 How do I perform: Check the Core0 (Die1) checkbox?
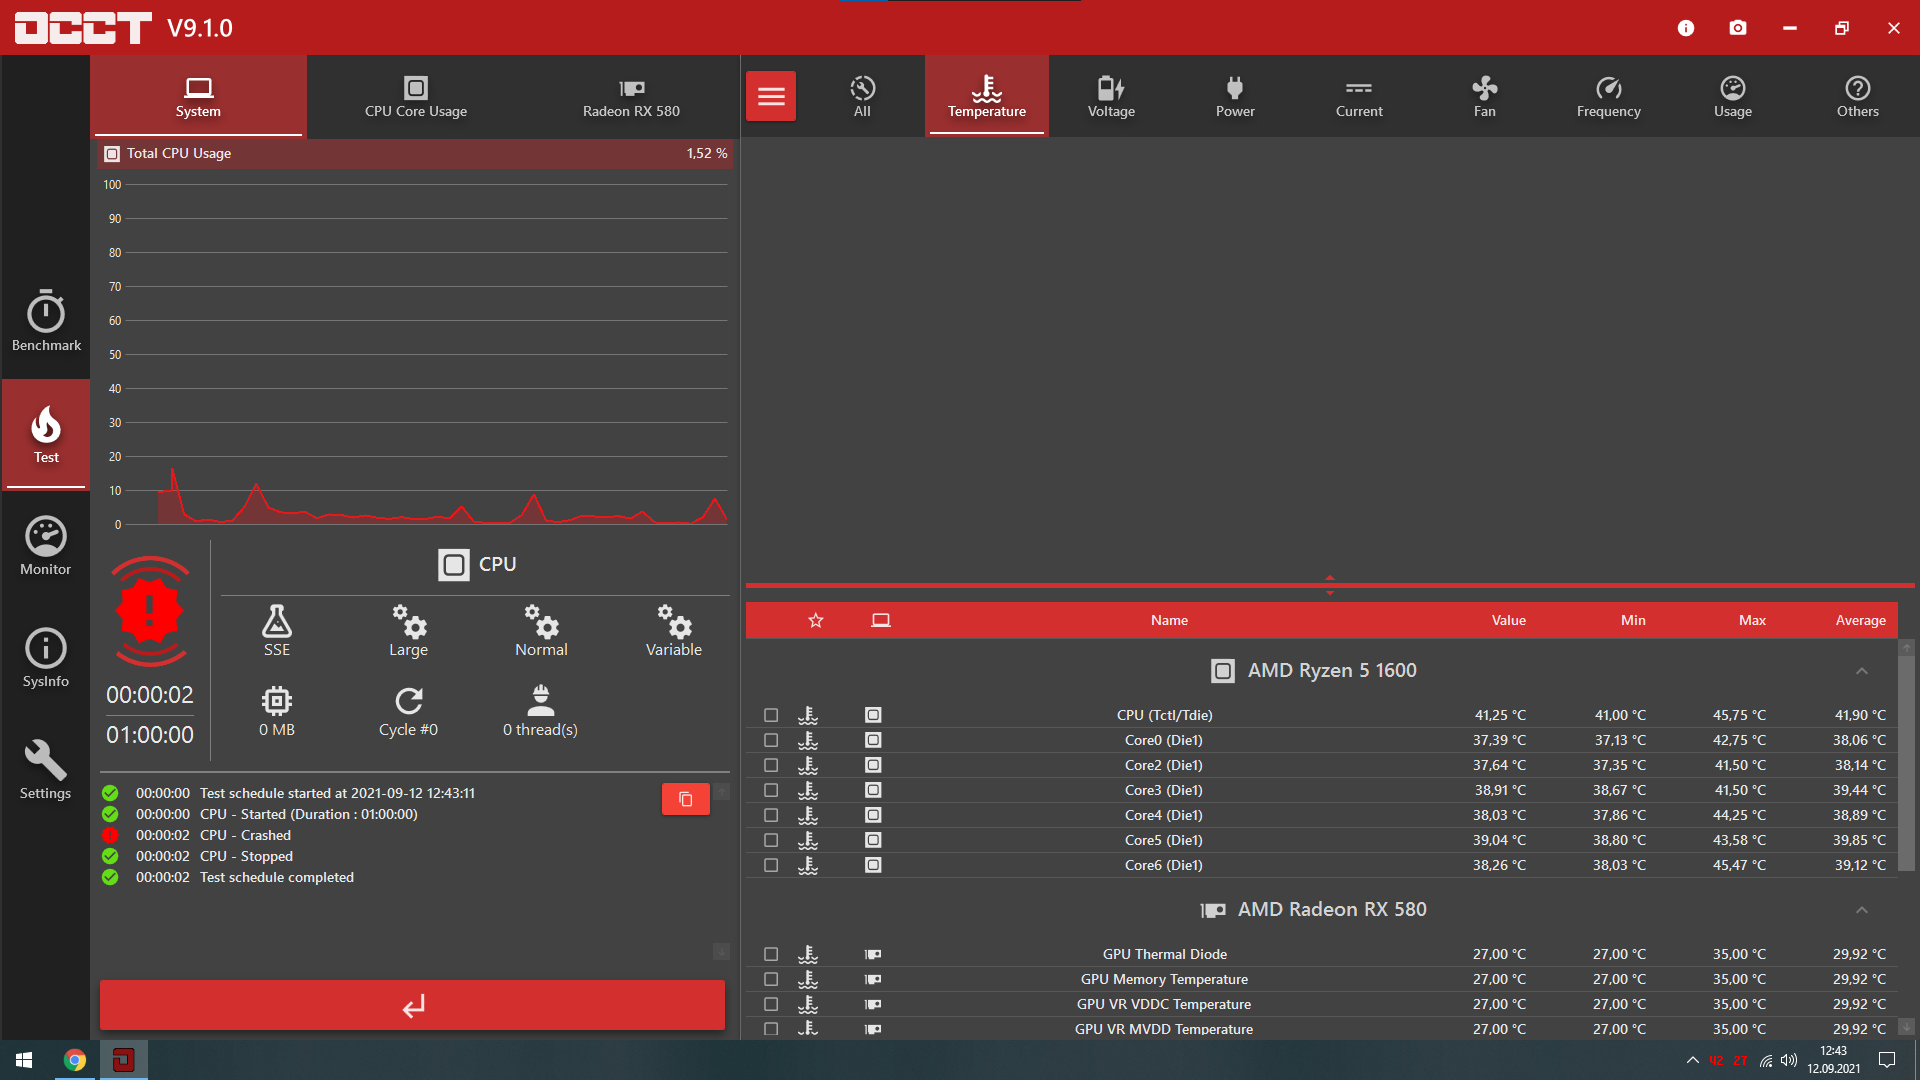coord(771,740)
